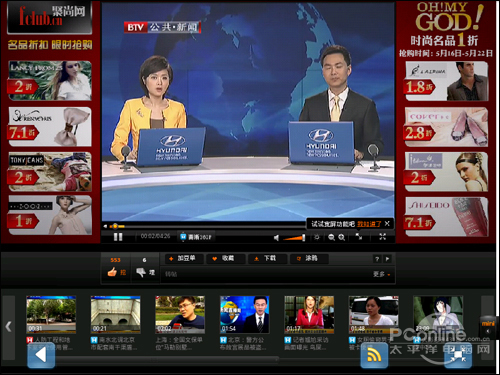Click the orange RSS feed icon
The image size is (500, 375).
coord(374,356)
